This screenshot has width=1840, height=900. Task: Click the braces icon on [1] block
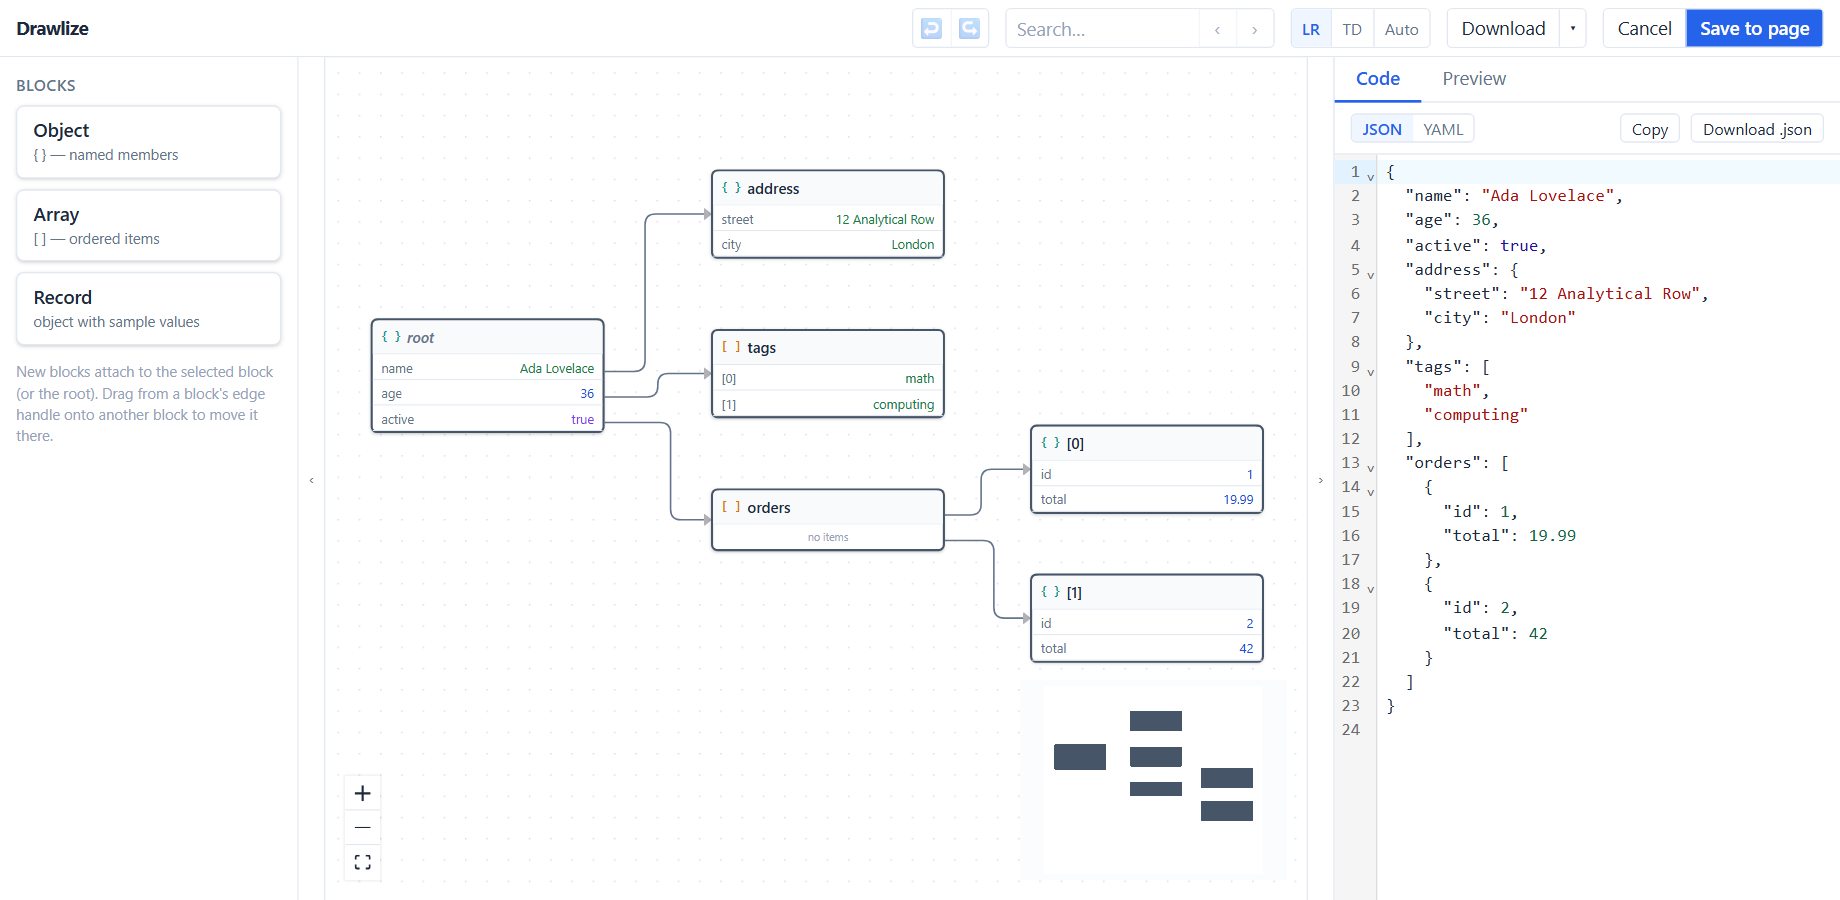tap(1050, 592)
